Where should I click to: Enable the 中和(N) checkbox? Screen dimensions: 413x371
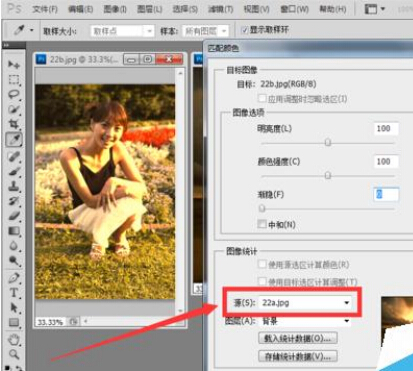(x=262, y=224)
